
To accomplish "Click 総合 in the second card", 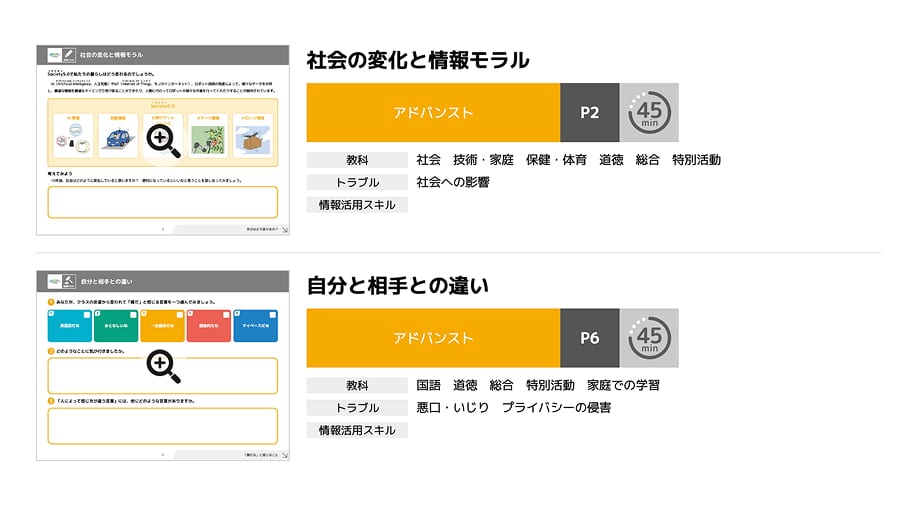I will point(501,385).
